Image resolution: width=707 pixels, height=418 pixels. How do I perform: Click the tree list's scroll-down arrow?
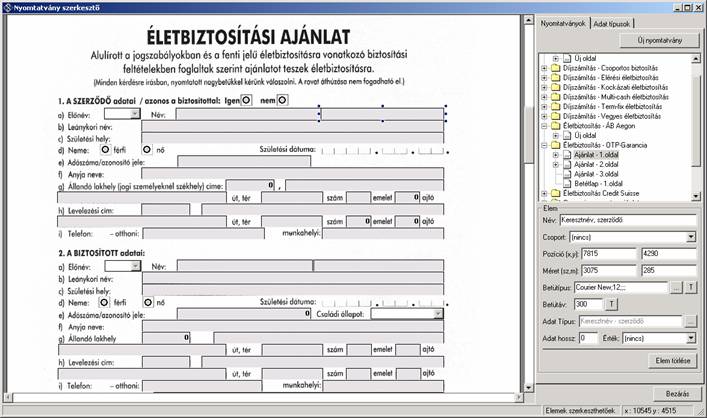tap(696, 196)
